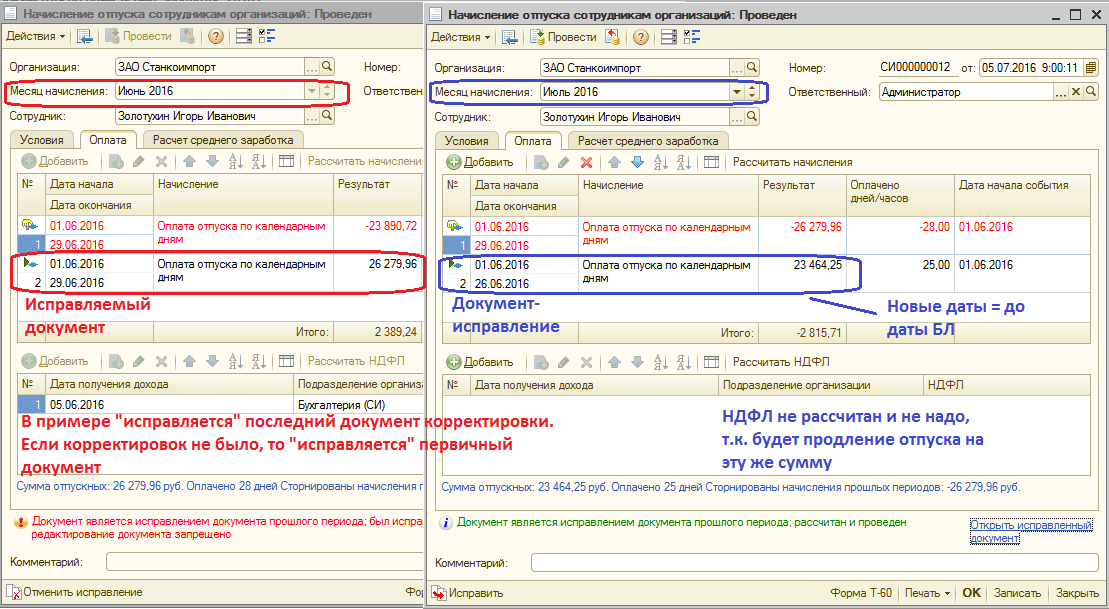Open the Действия menu in right window
The image size is (1109, 609).
click(x=460, y=37)
